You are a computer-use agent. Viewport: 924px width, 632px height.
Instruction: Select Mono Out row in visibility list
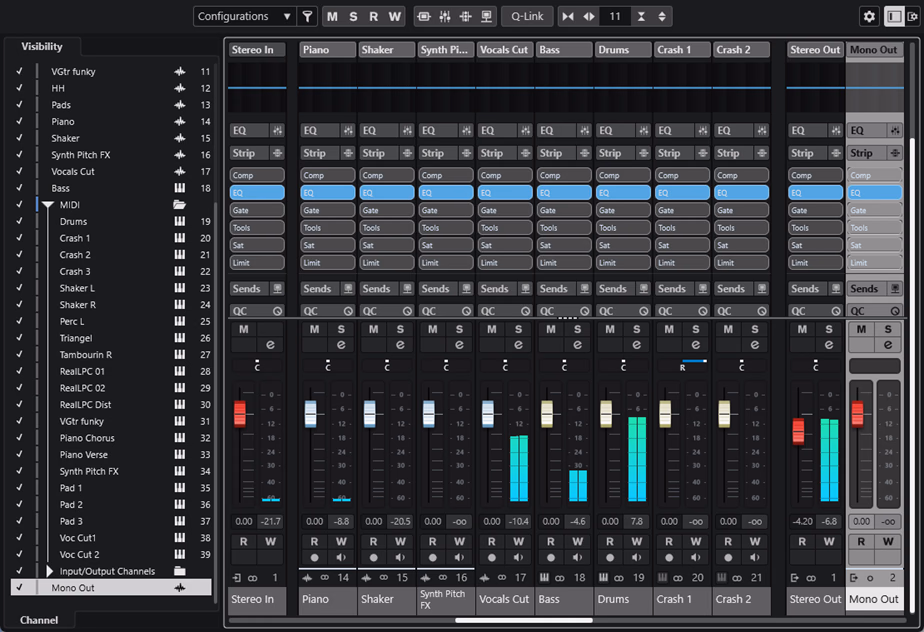[111, 587]
